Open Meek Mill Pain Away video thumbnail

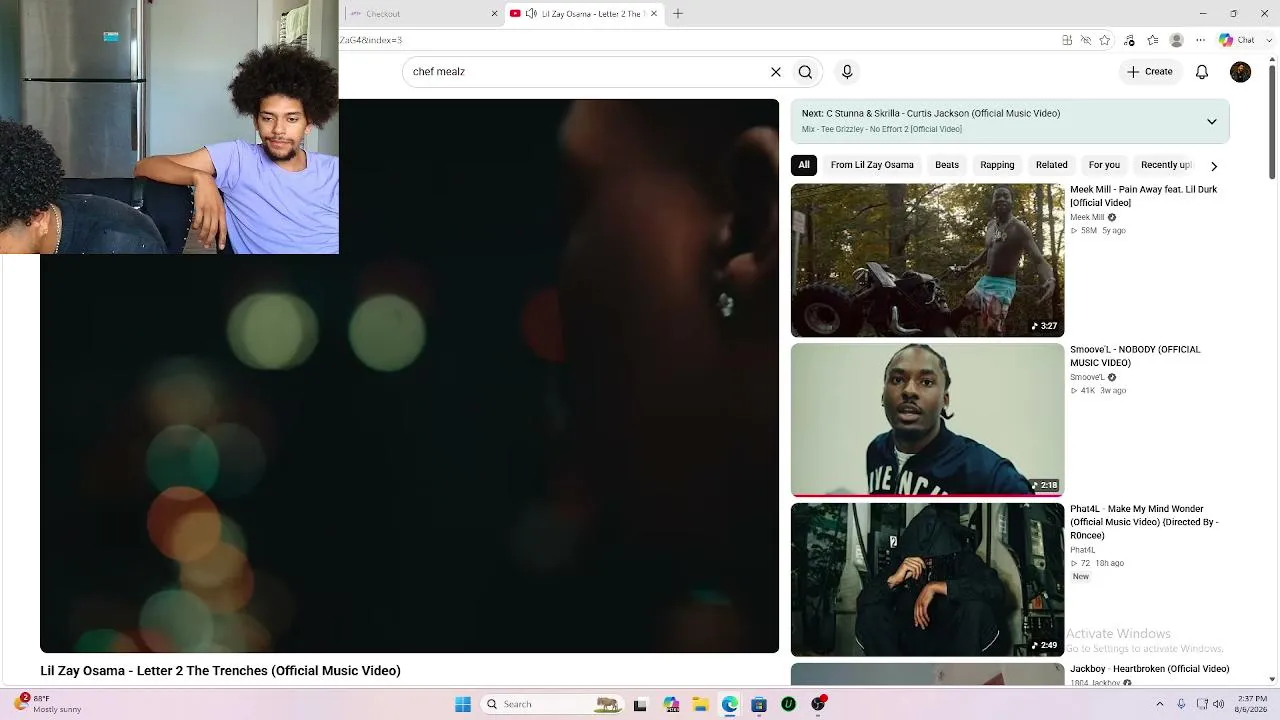pos(927,260)
